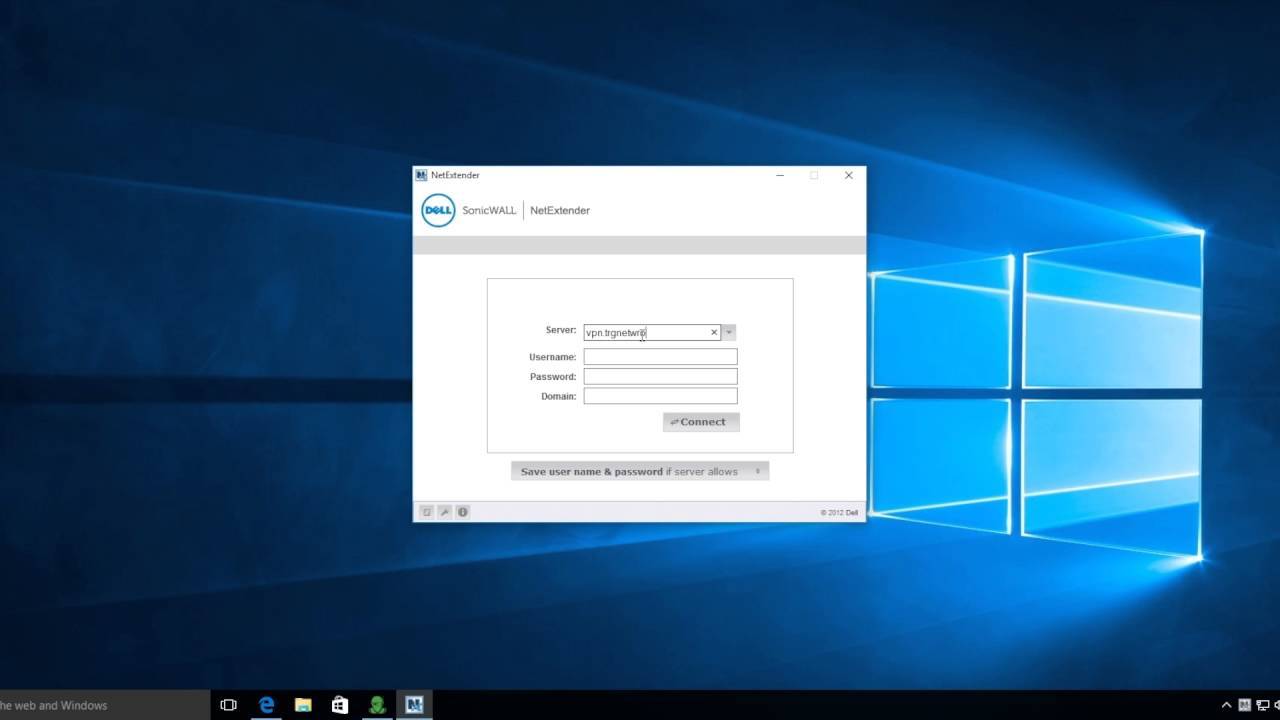Open the log viewer icon at bottom-left
This screenshot has height=720, width=1280.
point(426,512)
